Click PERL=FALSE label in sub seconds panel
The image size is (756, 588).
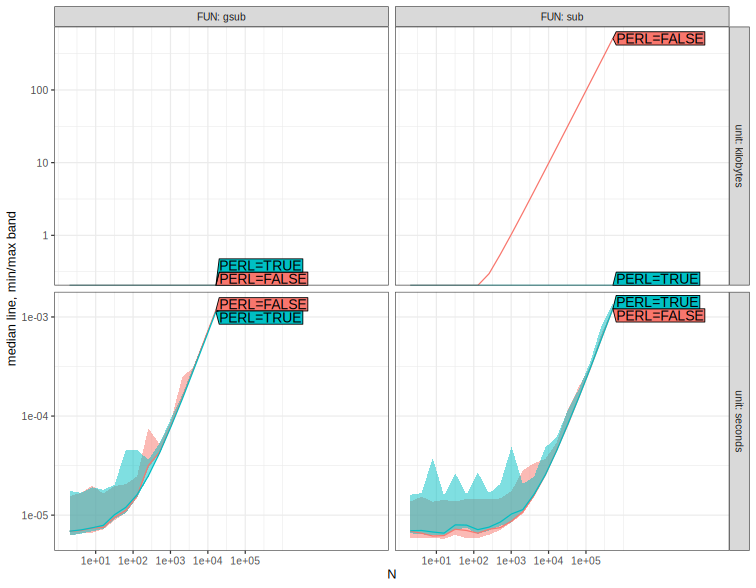point(660,316)
